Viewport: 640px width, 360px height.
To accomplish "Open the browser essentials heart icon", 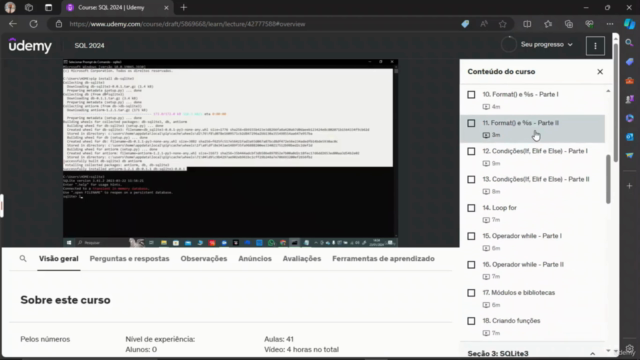I will 589,24.
